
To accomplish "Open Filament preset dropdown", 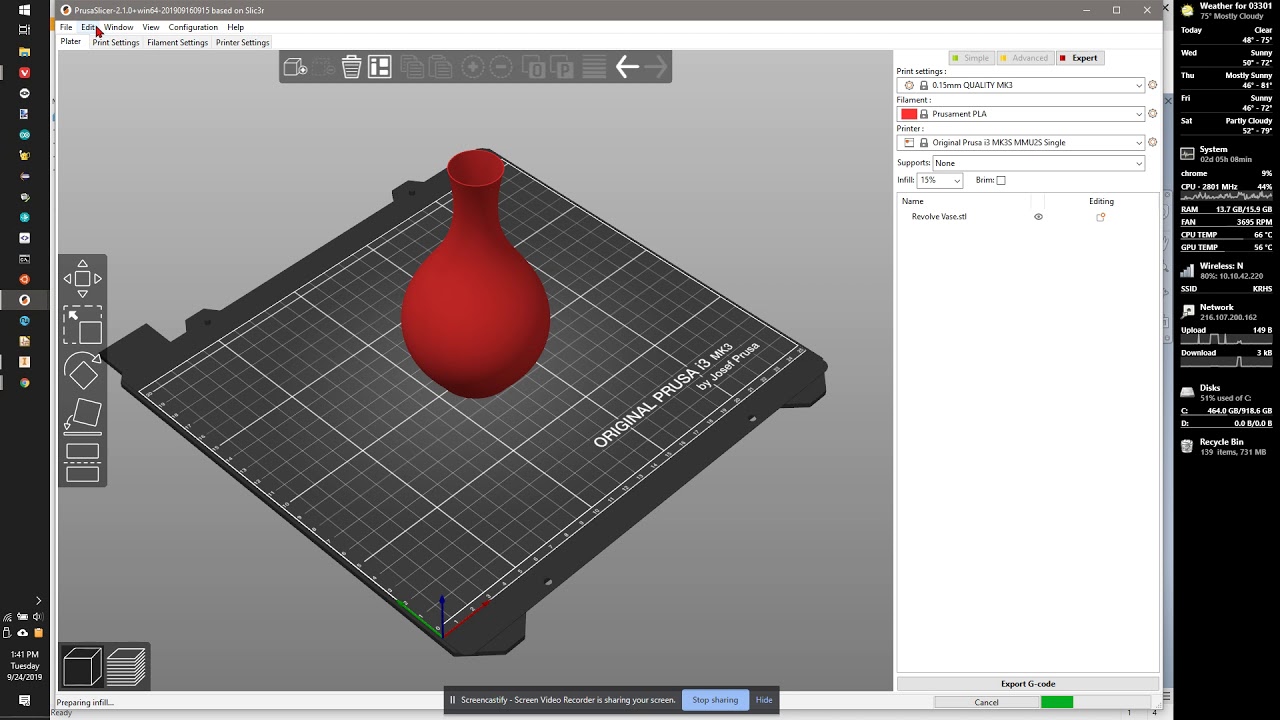I will click(1021, 114).
